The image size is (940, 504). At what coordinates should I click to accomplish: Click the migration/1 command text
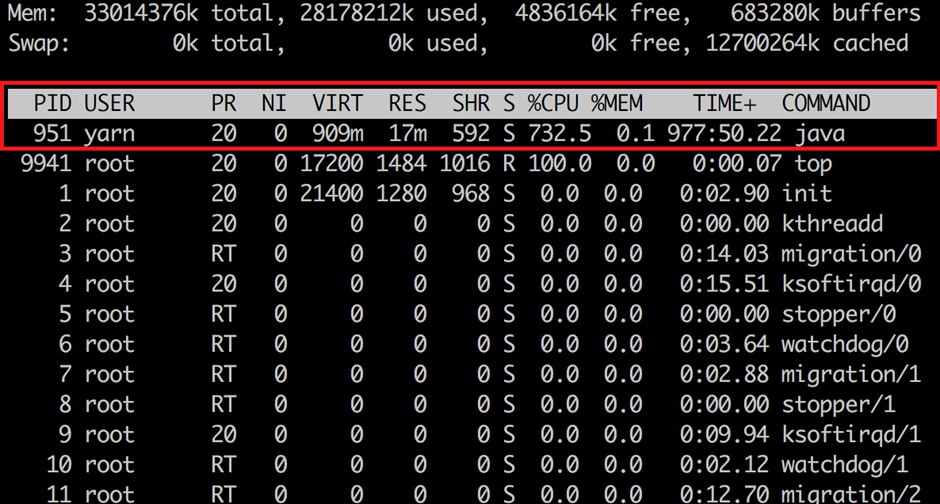tap(851, 375)
